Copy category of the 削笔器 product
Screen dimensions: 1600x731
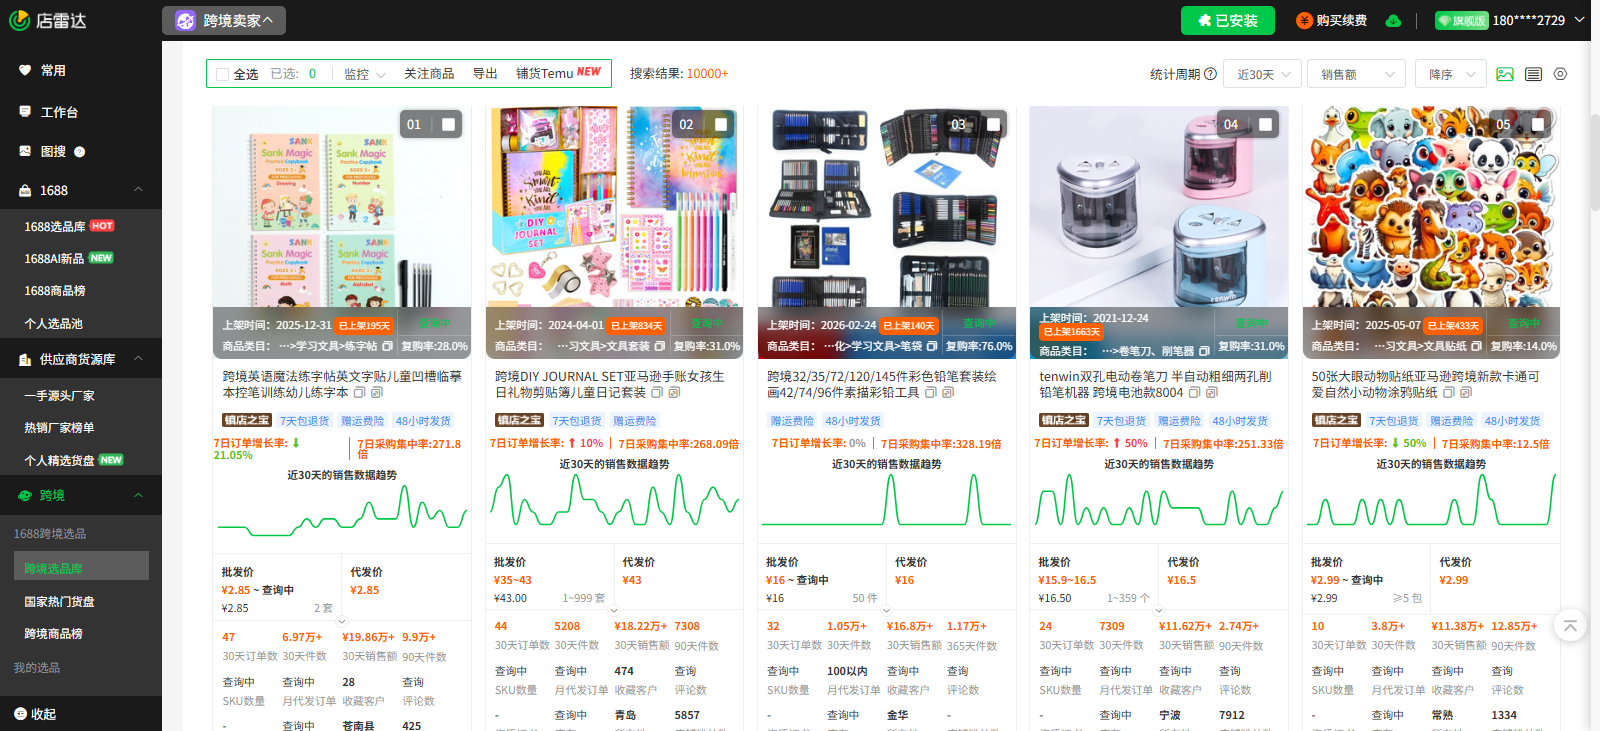click(1204, 351)
